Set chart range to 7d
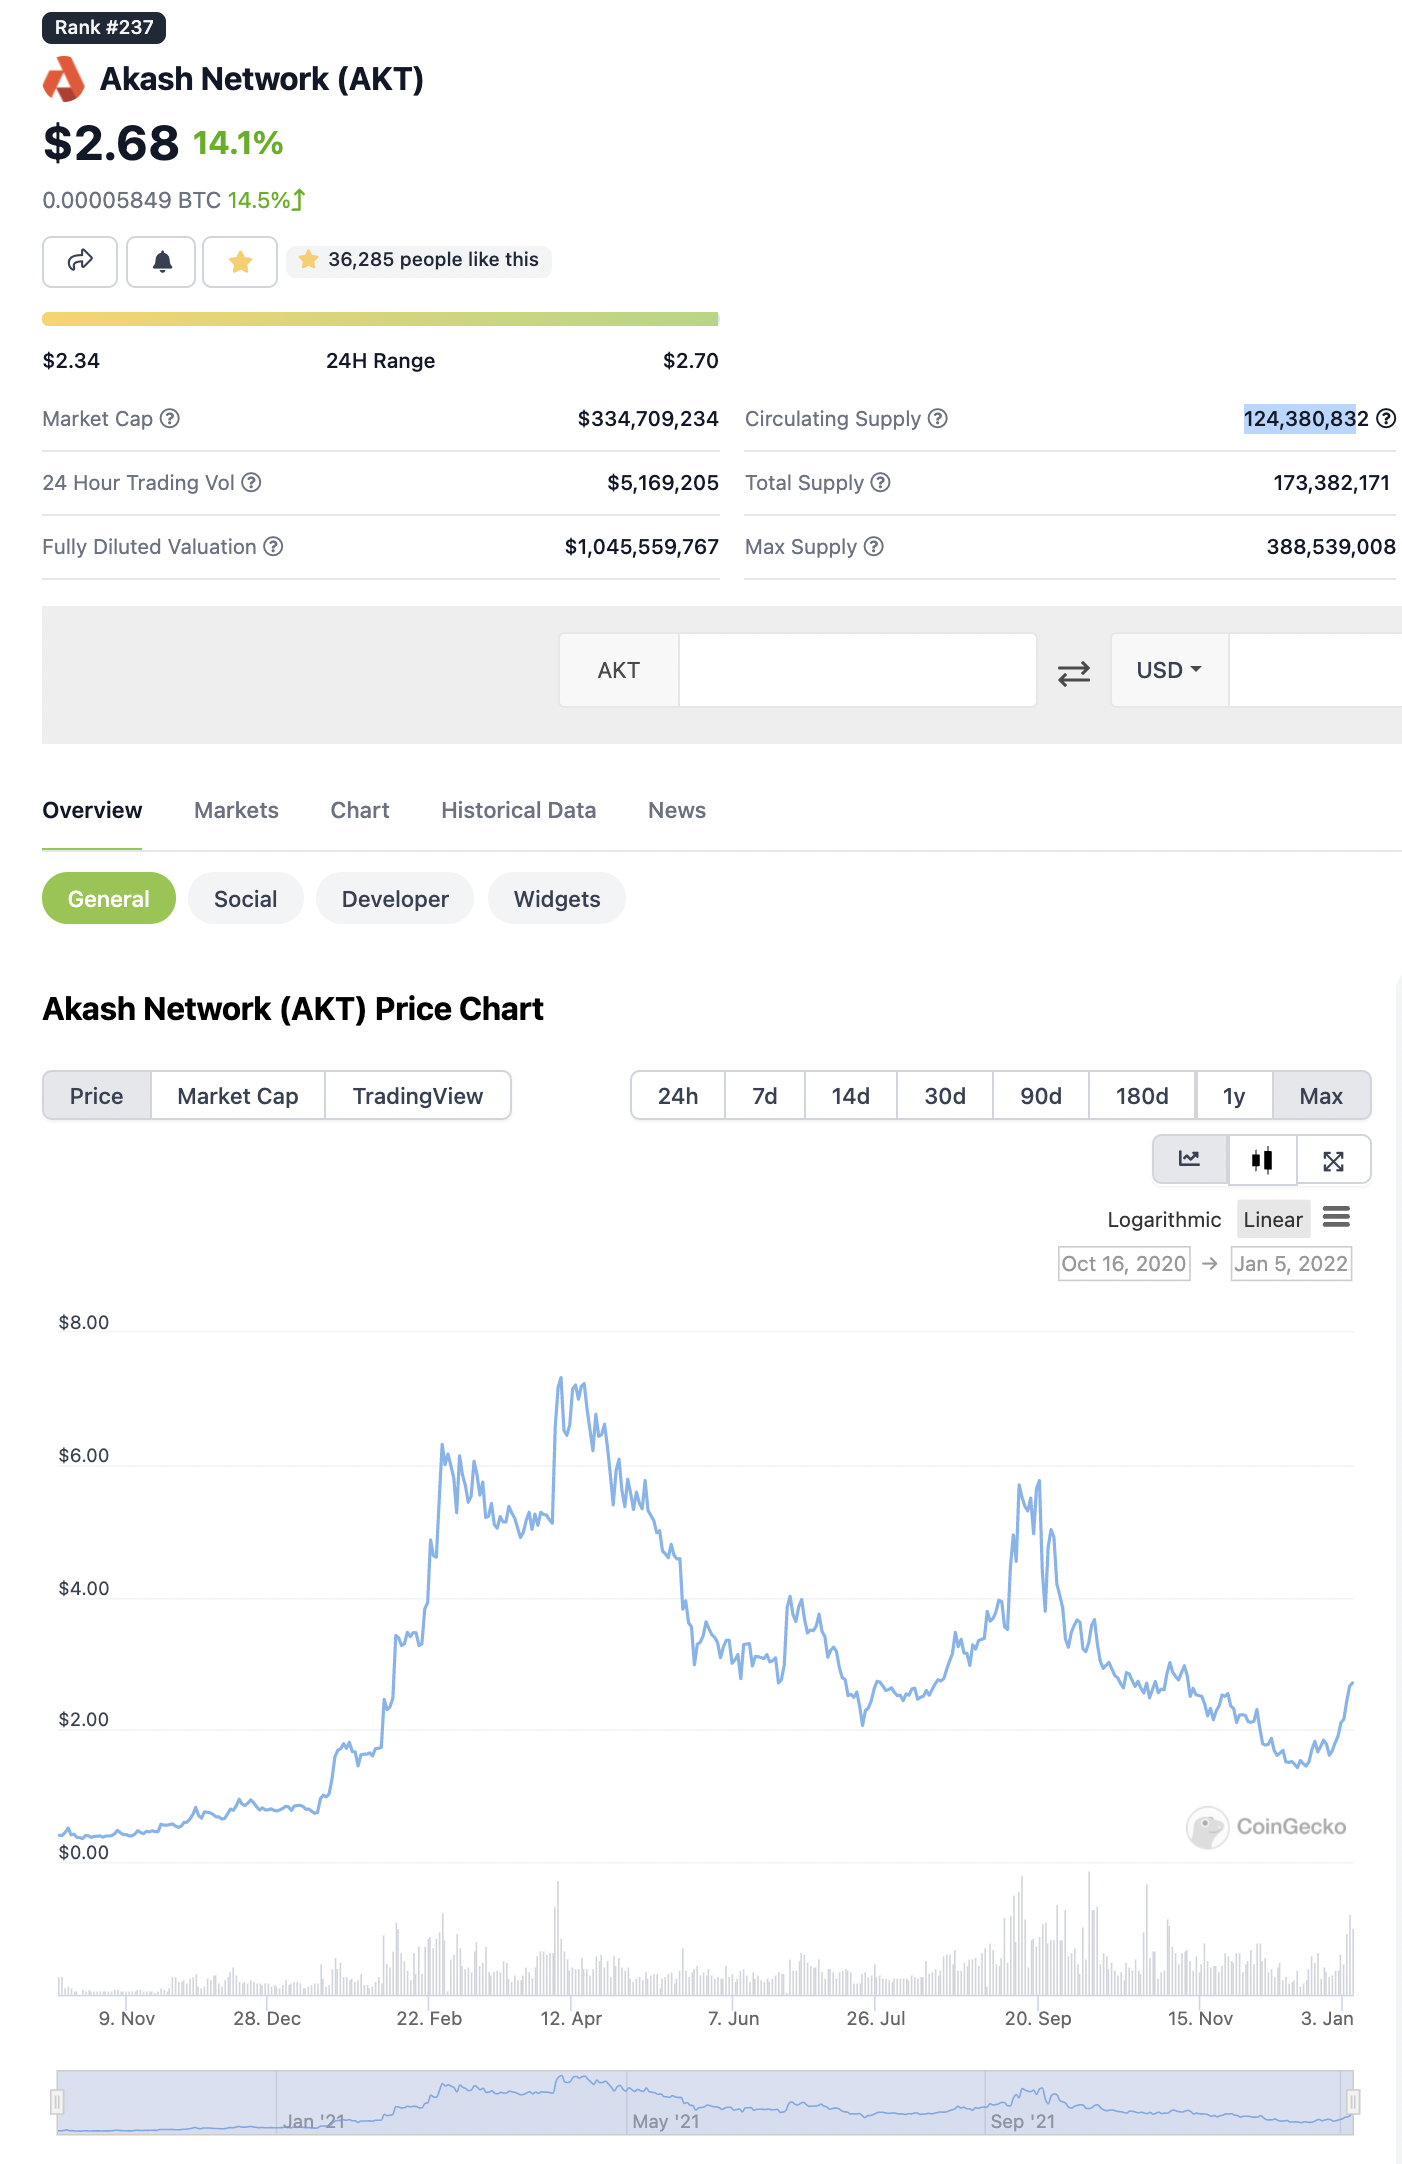 pyautogui.click(x=765, y=1096)
